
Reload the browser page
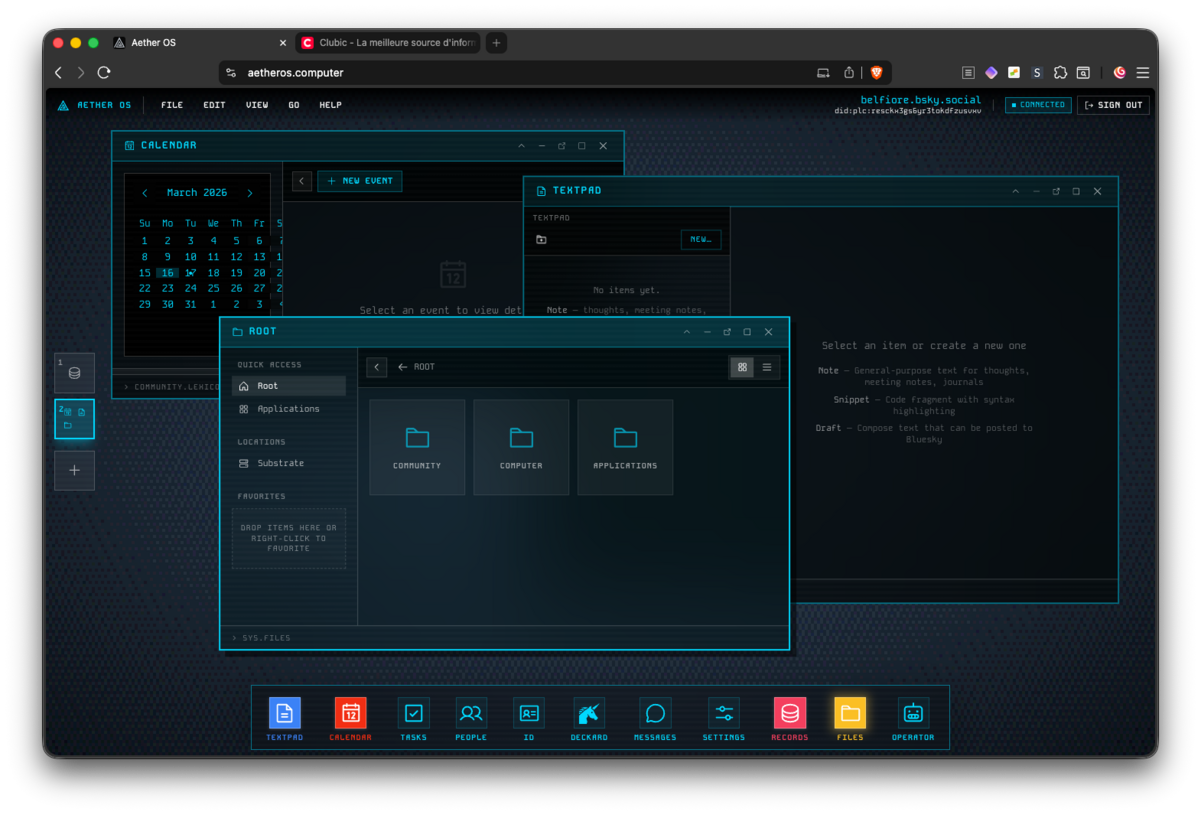tap(104, 72)
